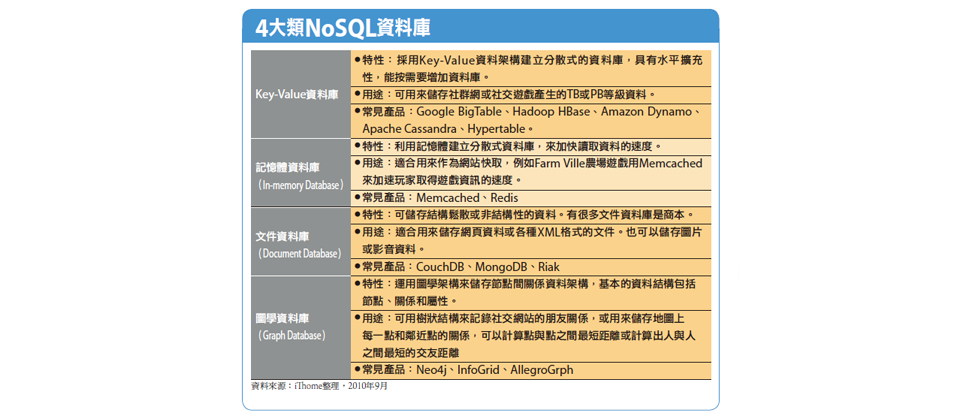This screenshot has width=960, height=420.
Task: Click the '(Graph Database)' subtitle text
Action: (x=291, y=336)
